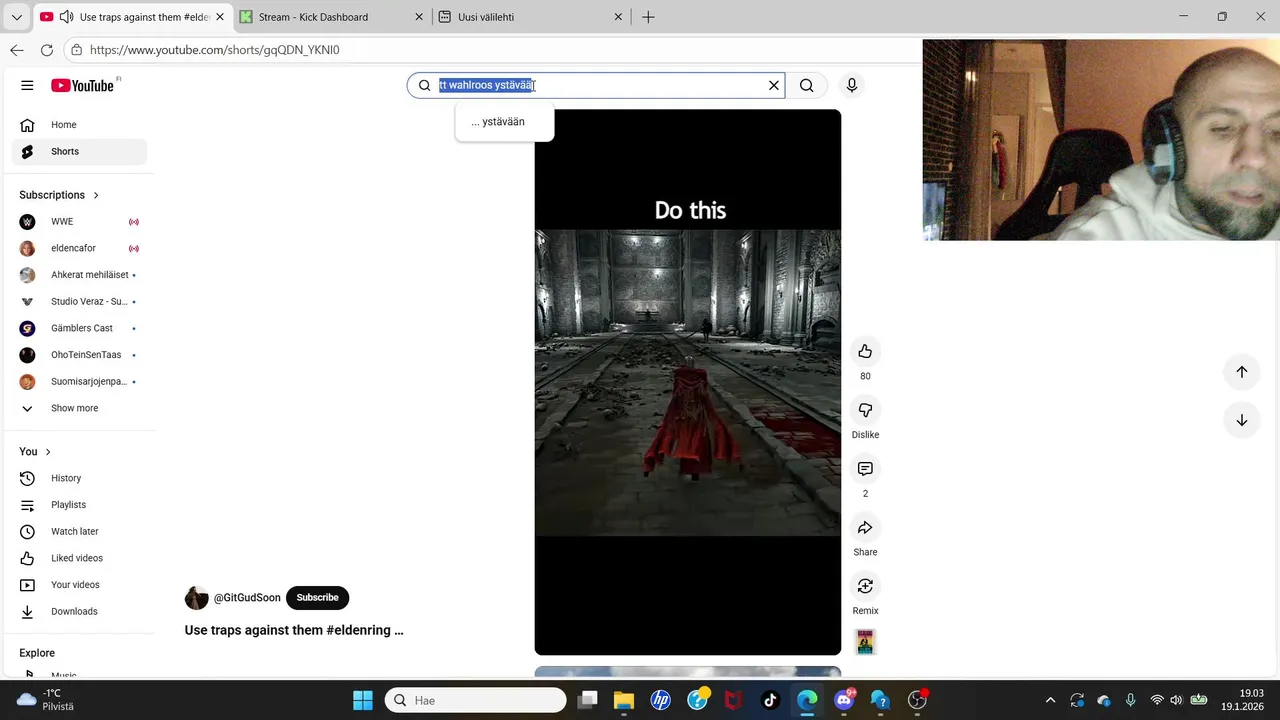Image resolution: width=1280 pixels, height=720 pixels.
Task: Play or pause the Elden Ring short video
Action: coord(688,382)
